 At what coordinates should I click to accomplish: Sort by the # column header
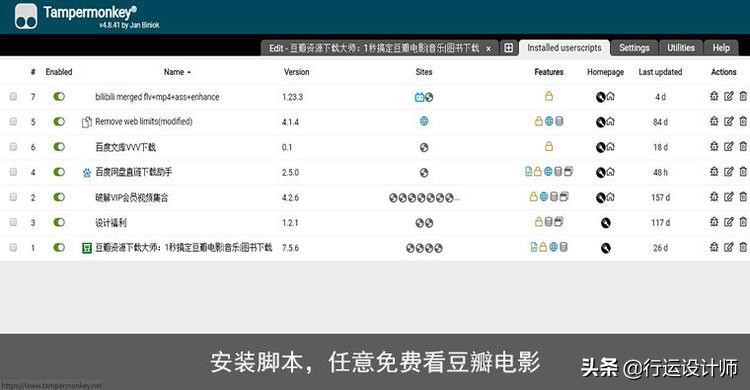[33, 72]
